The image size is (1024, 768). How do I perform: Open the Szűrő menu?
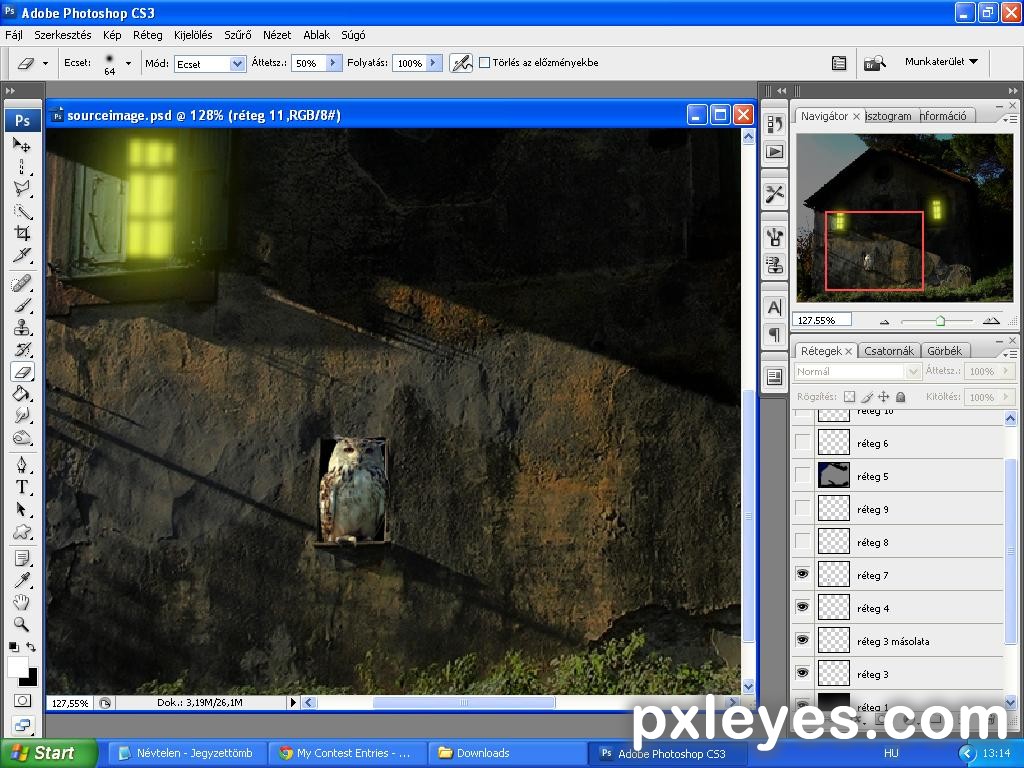(x=238, y=35)
